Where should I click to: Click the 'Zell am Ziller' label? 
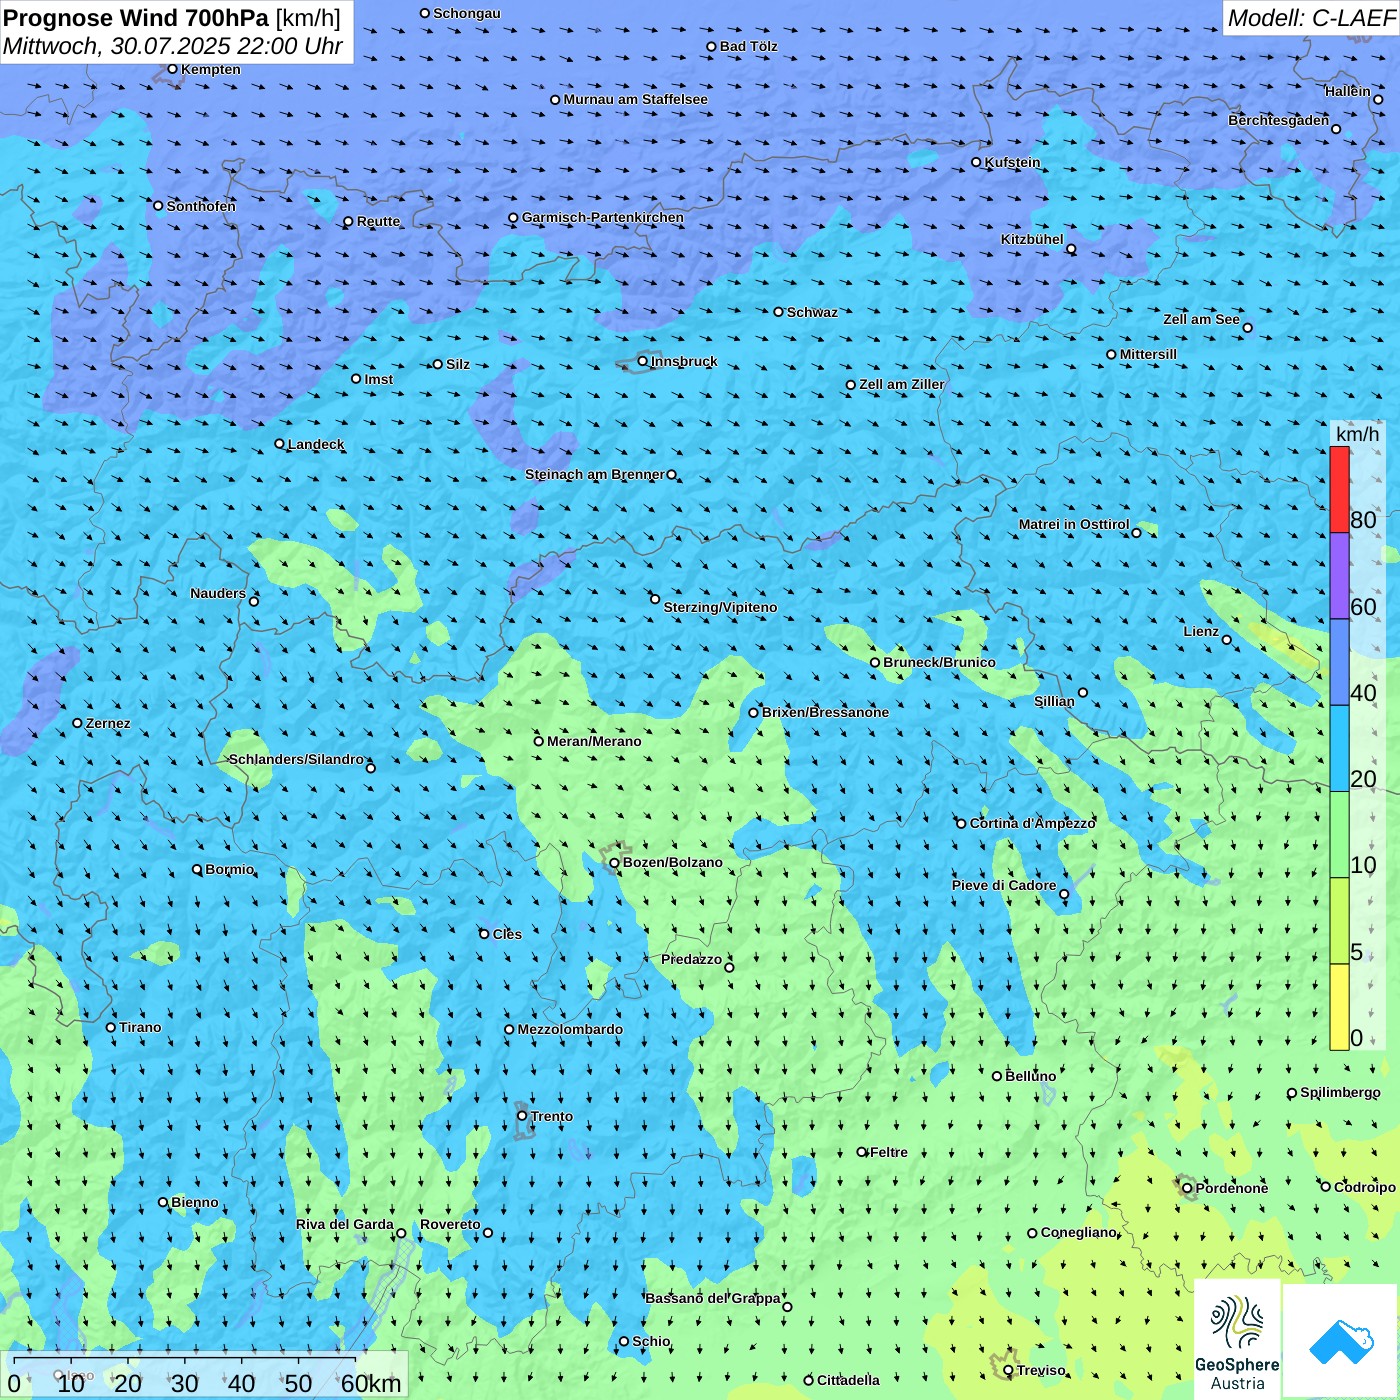[902, 384]
